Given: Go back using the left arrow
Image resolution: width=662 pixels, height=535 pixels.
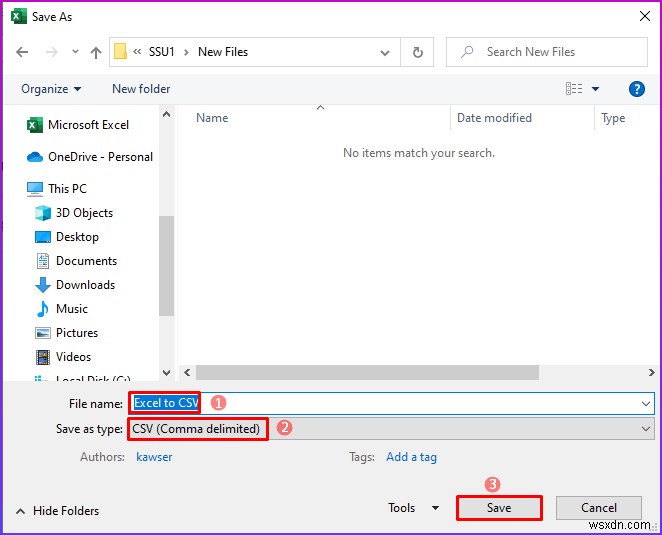Looking at the screenshot, I should (22, 52).
